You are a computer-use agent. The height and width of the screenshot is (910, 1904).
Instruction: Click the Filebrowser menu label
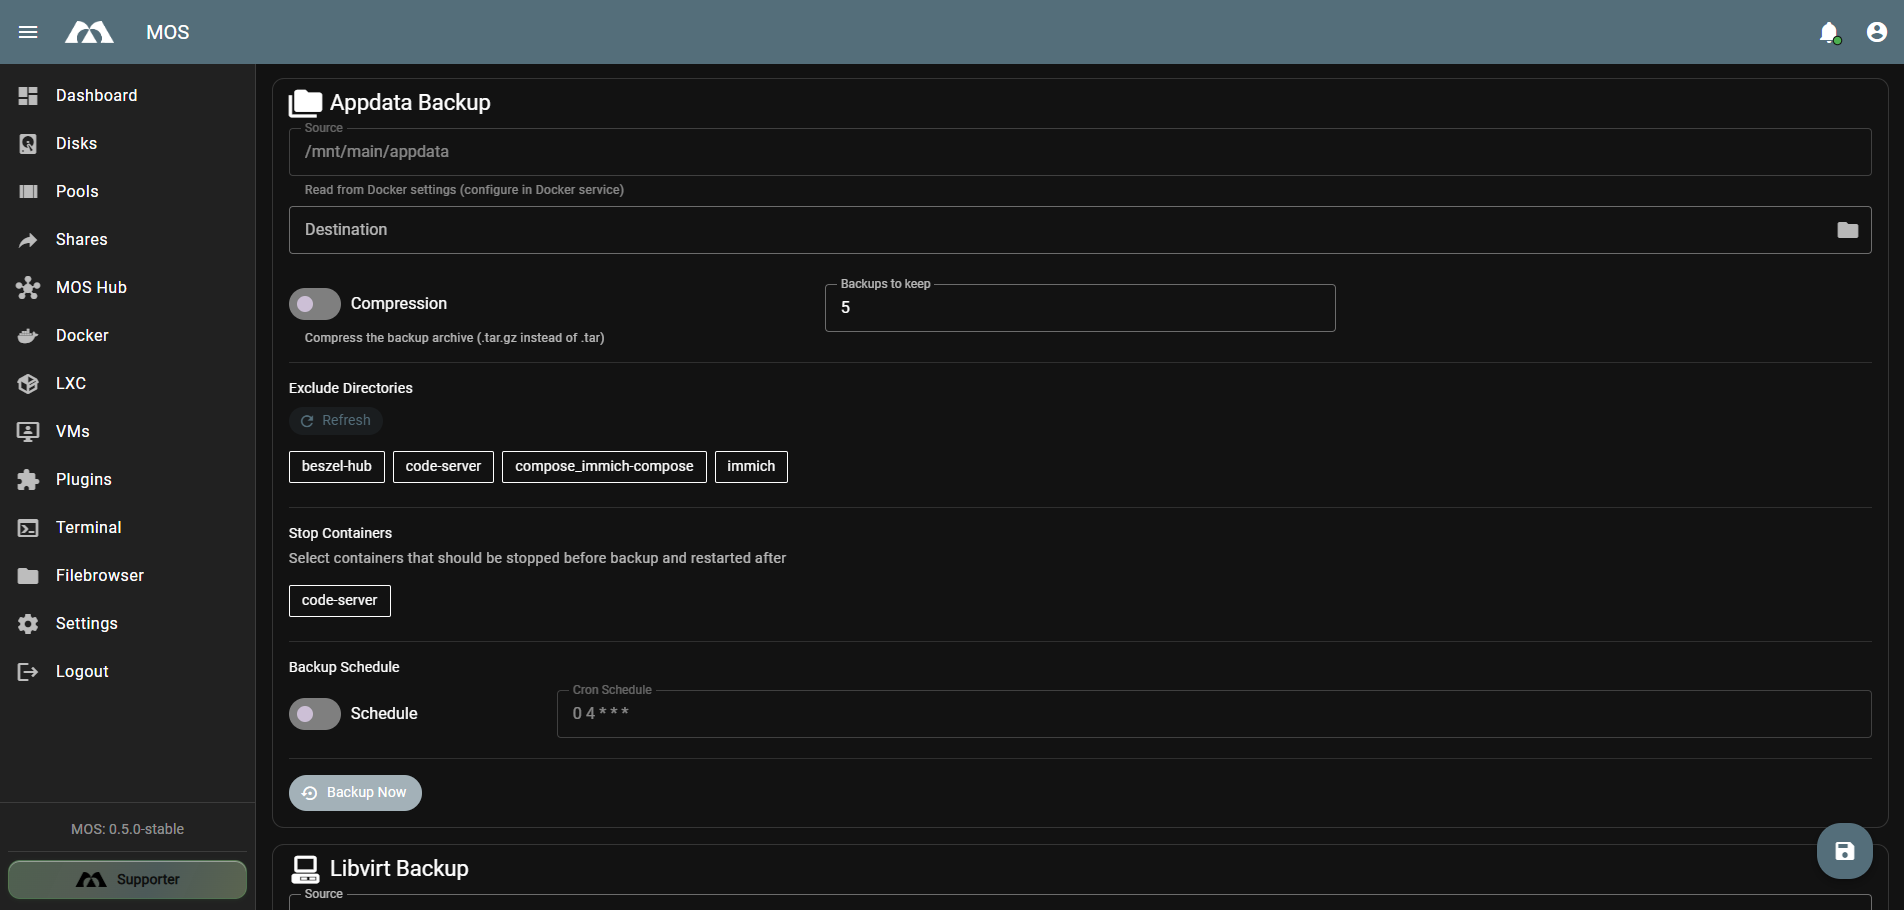click(x=100, y=576)
